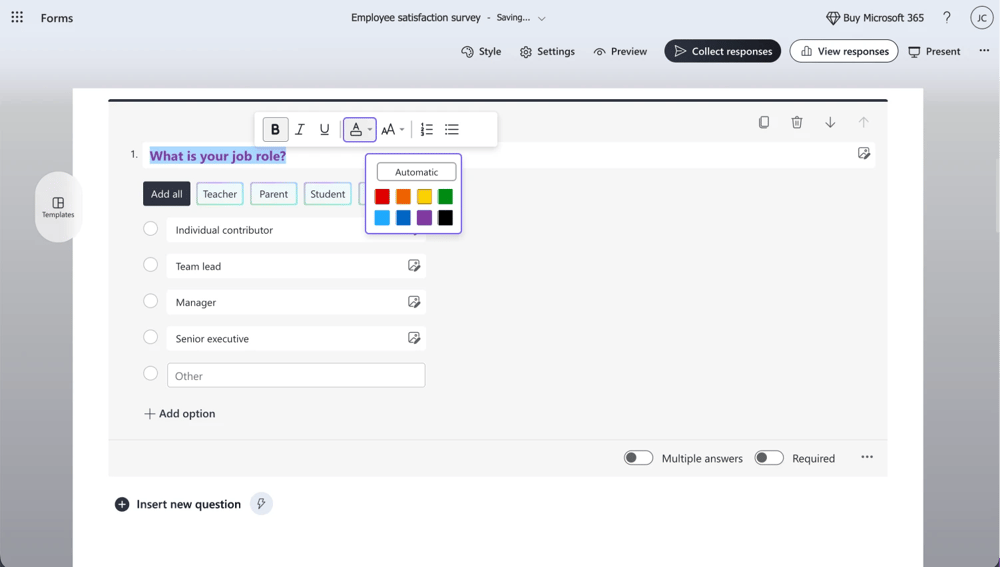Open the Preview view
The image size is (1000, 567).
point(620,51)
